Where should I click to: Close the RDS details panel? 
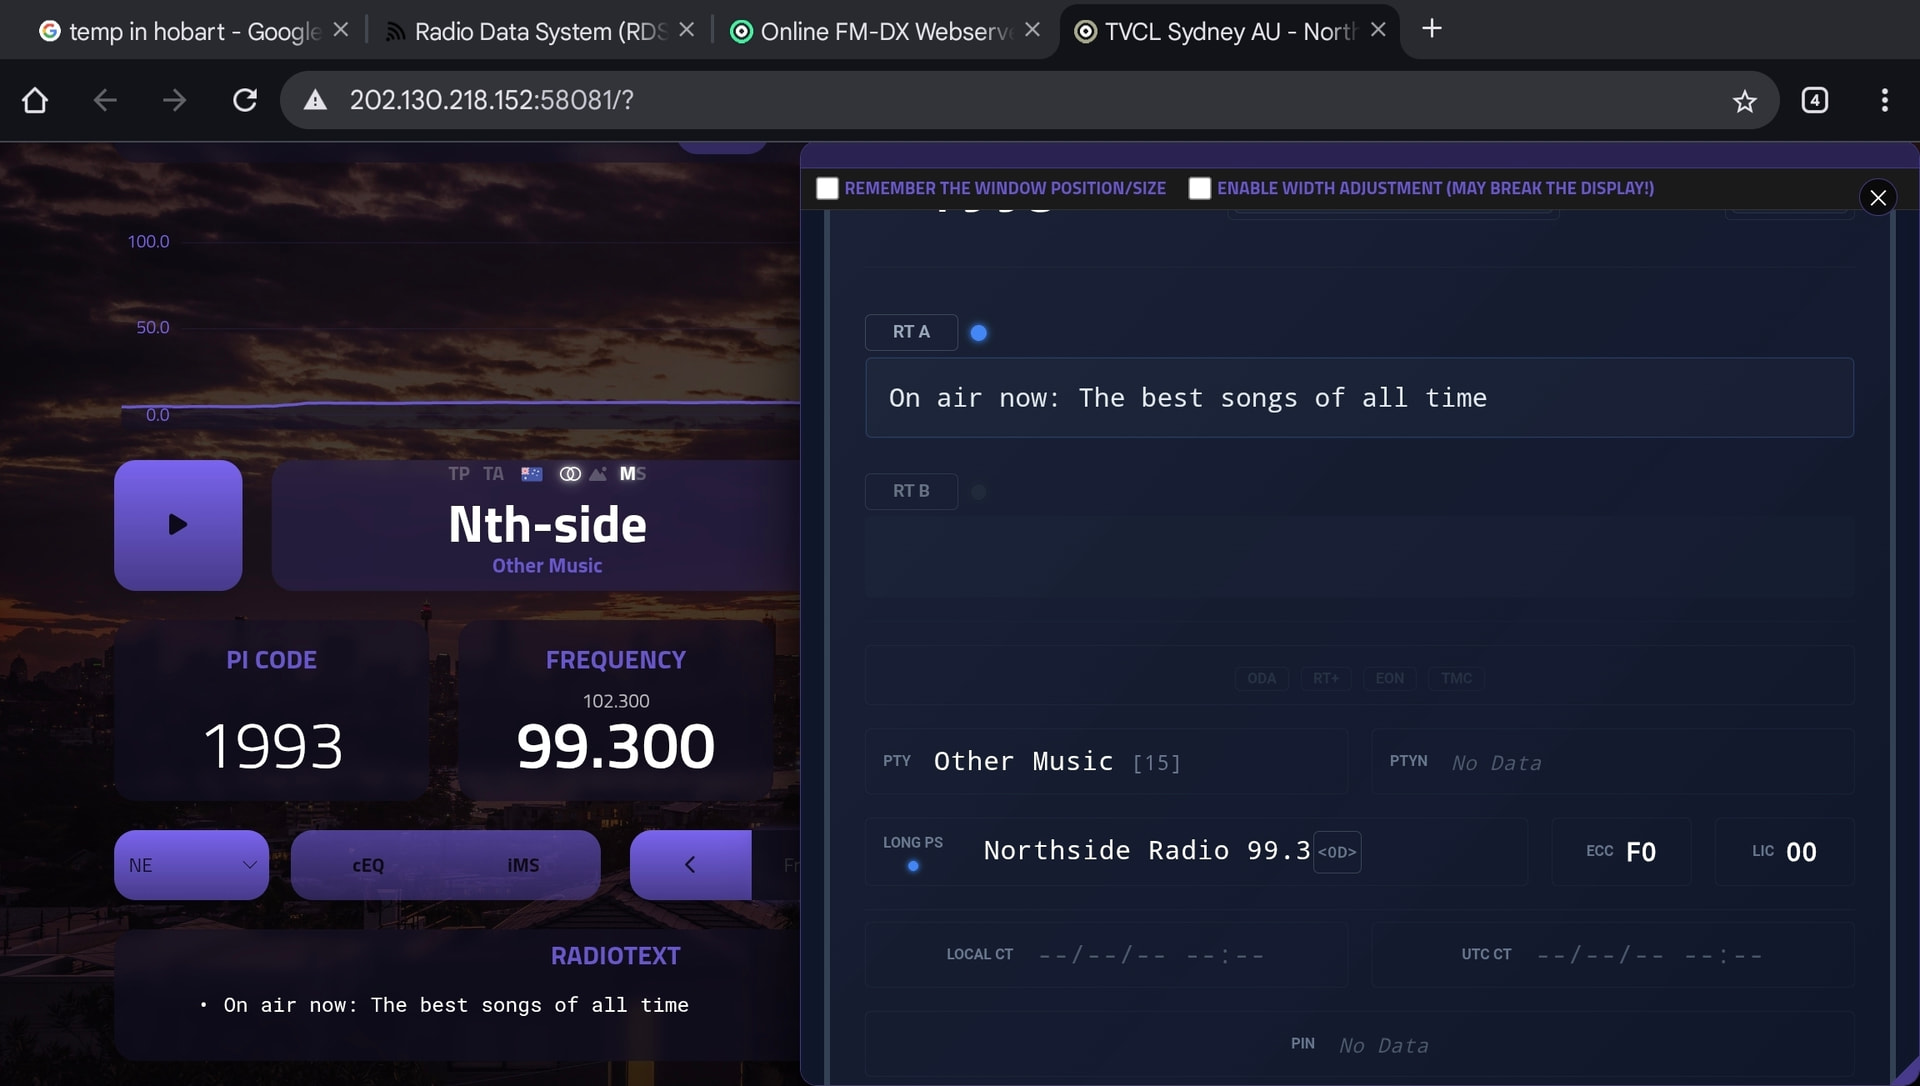click(1877, 198)
